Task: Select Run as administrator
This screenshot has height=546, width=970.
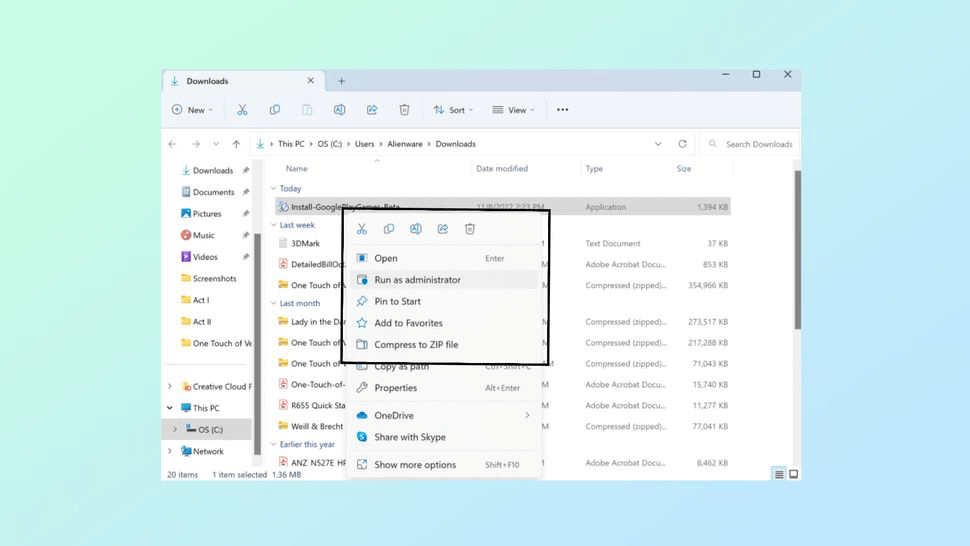Action: pyautogui.click(x=417, y=280)
